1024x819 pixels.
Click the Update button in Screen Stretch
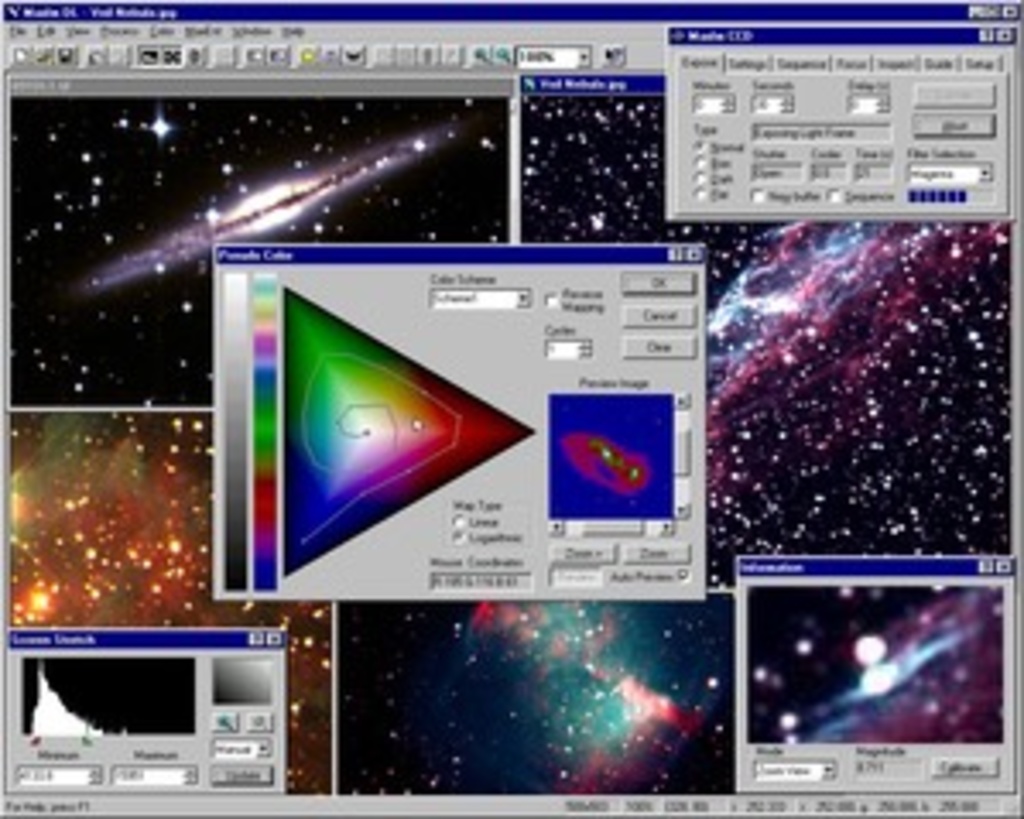coord(244,774)
